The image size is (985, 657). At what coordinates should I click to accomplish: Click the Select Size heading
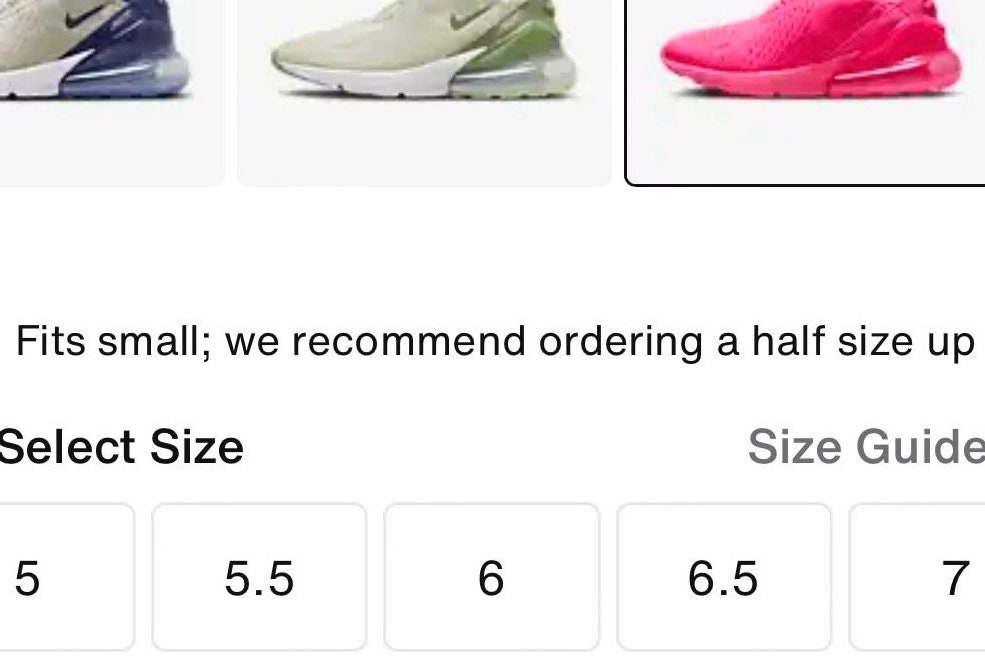(x=121, y=447)
